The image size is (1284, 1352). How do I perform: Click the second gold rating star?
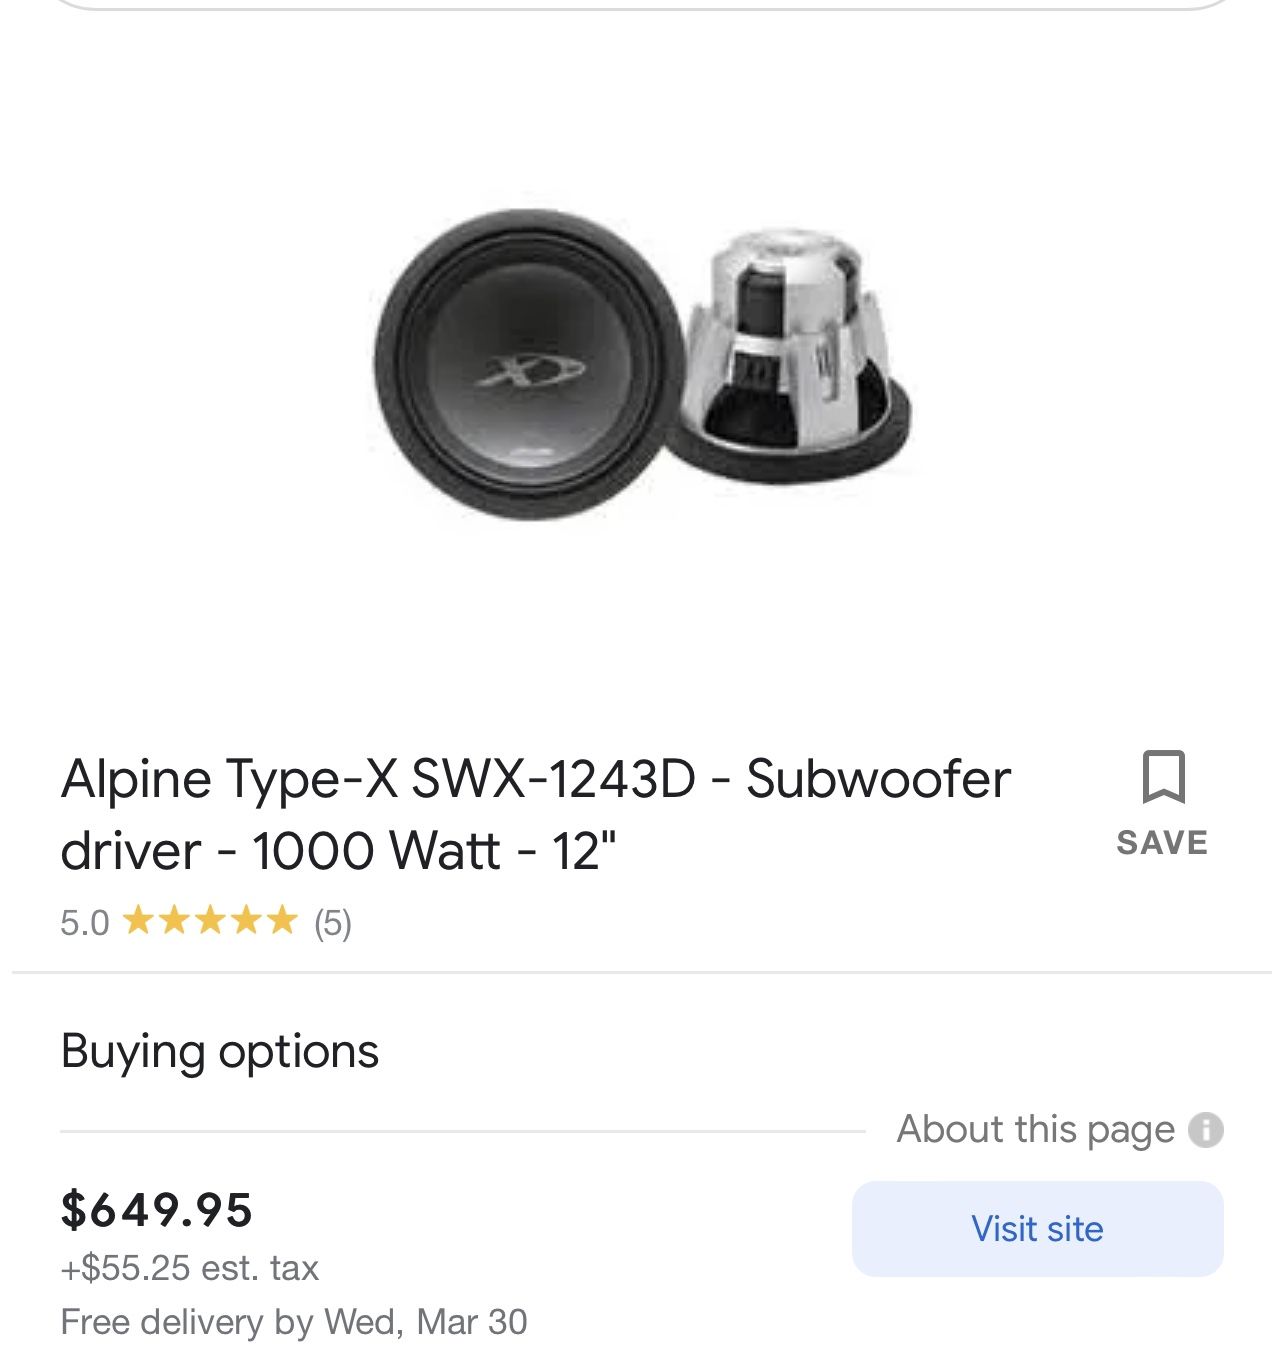tap(174, 920)
